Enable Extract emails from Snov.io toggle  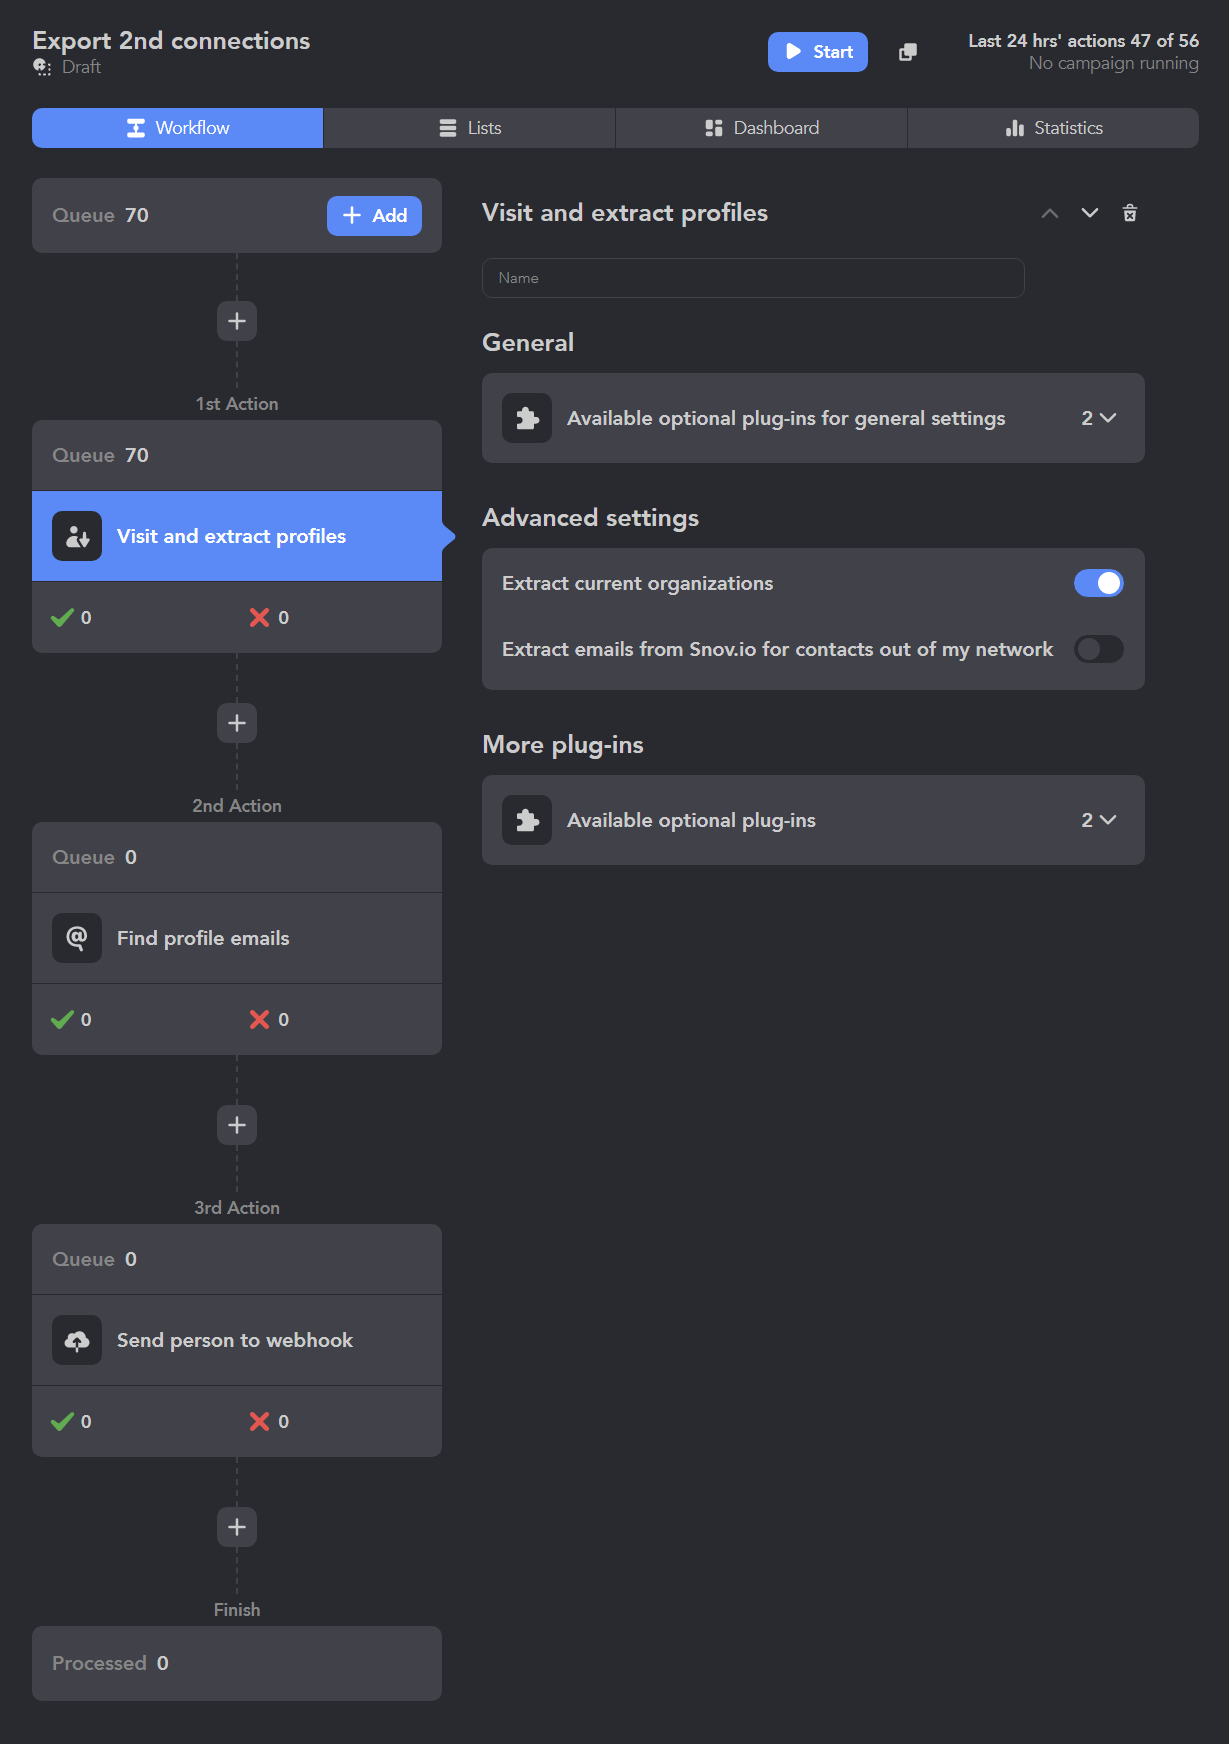coord(1099,649)
